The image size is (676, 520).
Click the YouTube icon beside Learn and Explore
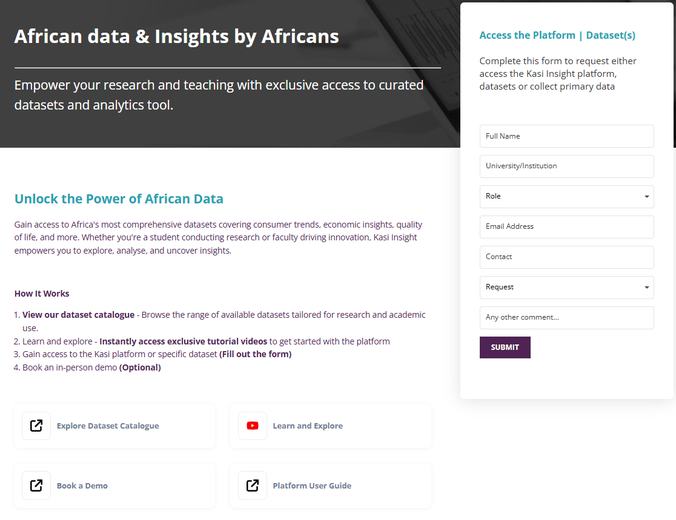[x=253, y=426]
